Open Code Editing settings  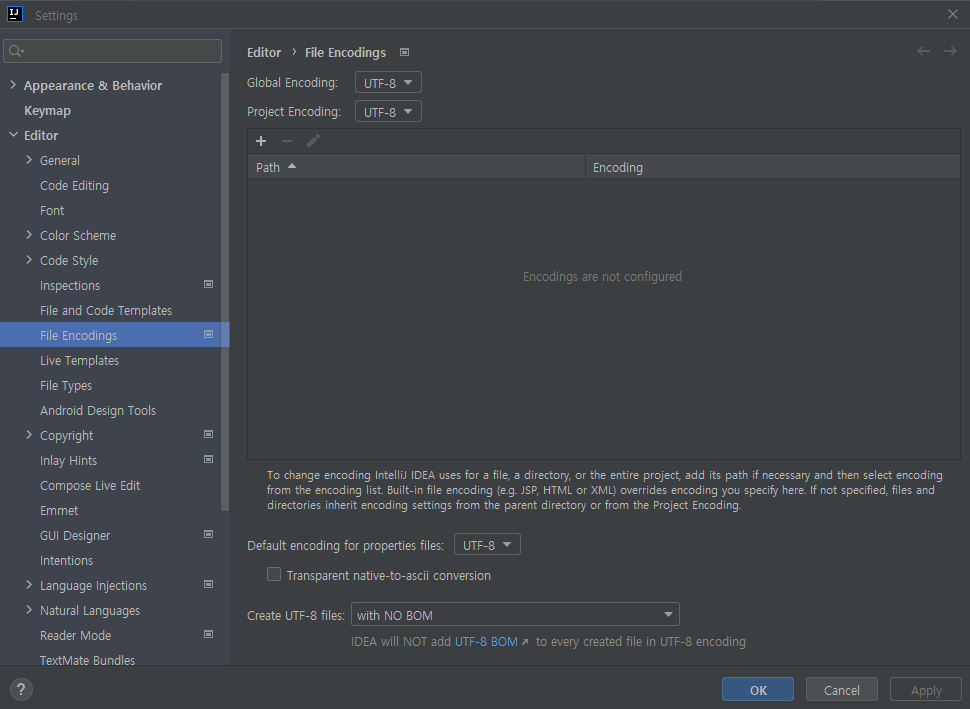click(74, 186)
